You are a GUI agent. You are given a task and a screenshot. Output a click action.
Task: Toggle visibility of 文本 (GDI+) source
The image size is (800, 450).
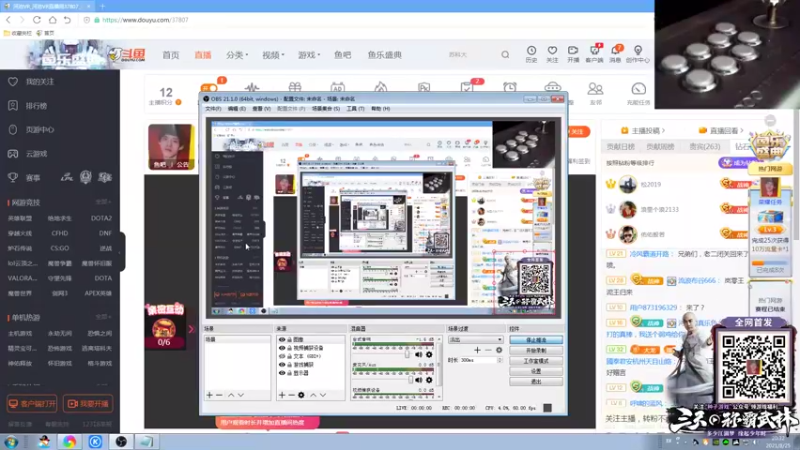(282, 356)
